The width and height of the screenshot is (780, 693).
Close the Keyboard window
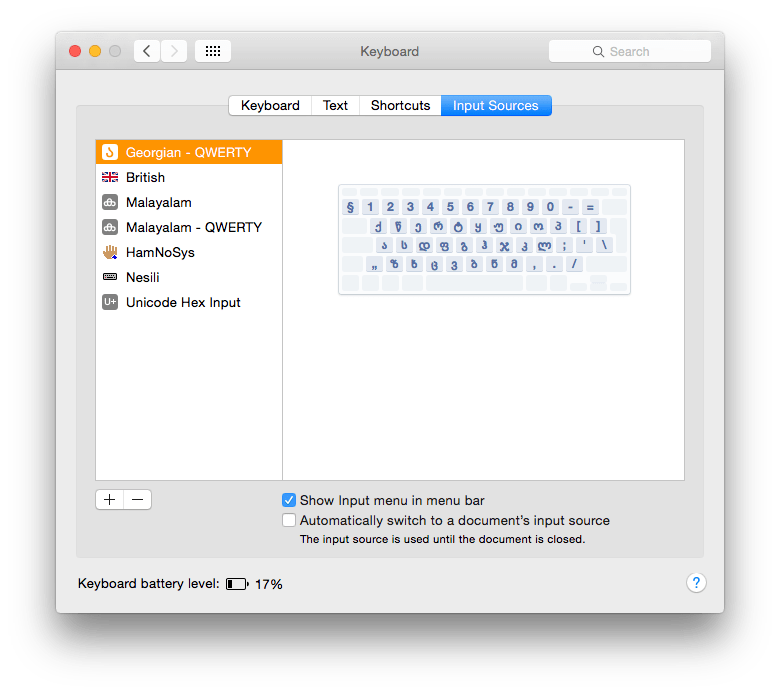coord(75,51)
